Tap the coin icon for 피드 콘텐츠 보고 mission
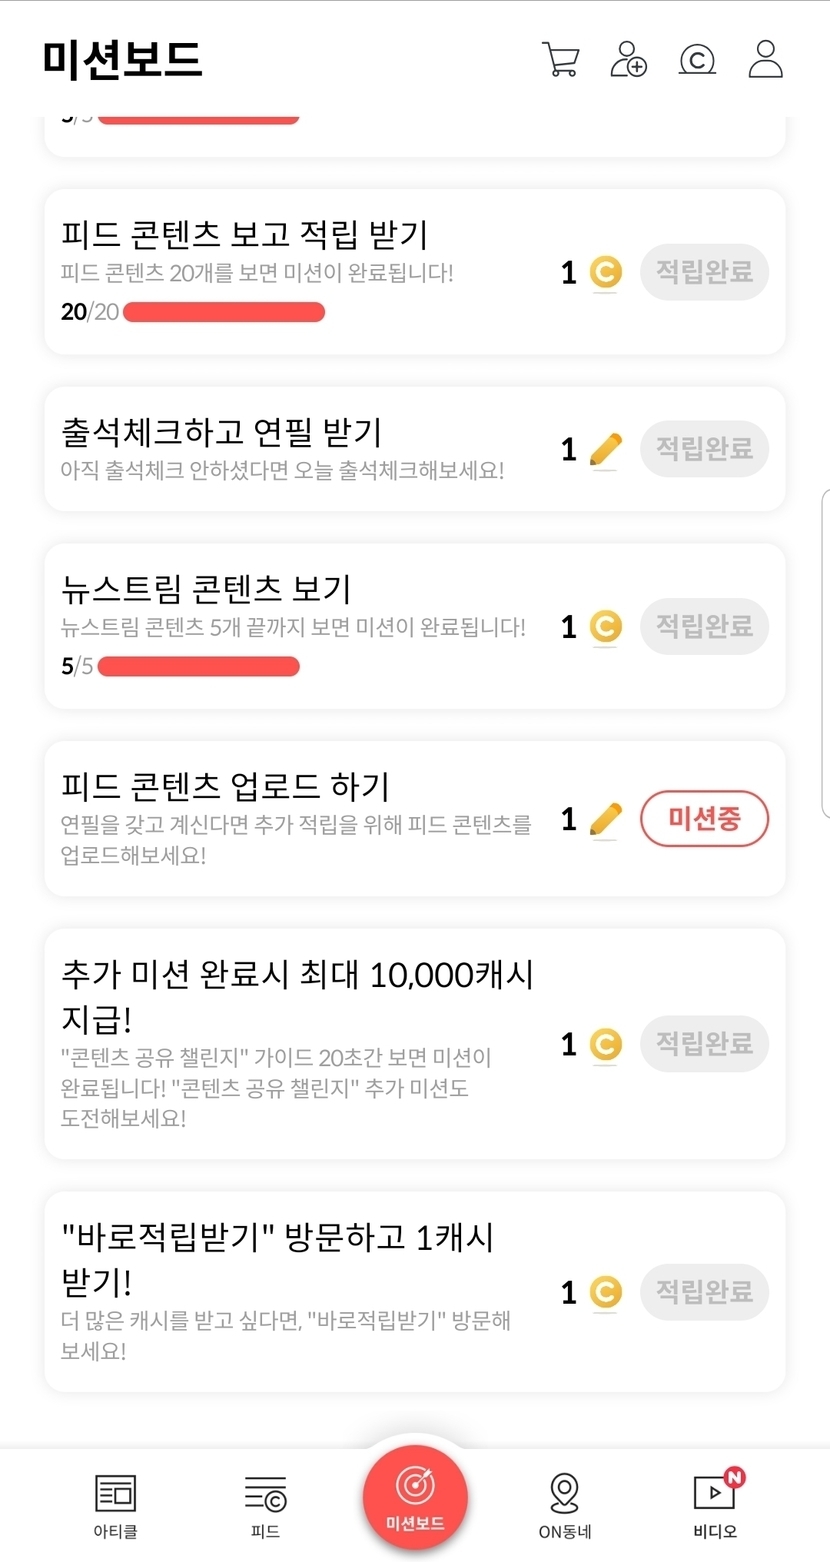 pos(605,272)
